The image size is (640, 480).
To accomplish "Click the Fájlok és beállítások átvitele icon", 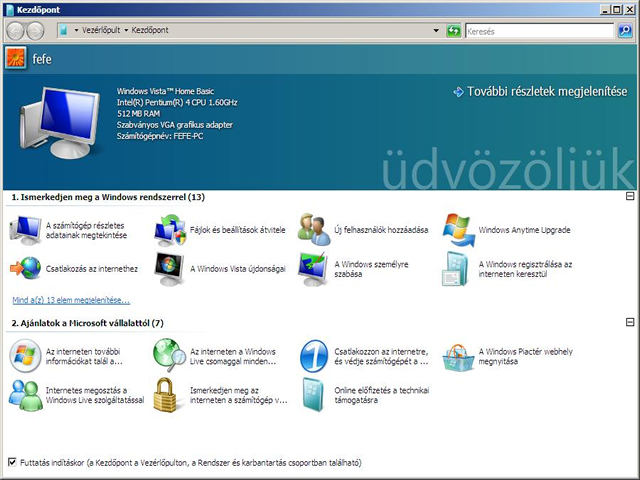I will (x=170, y=230).
